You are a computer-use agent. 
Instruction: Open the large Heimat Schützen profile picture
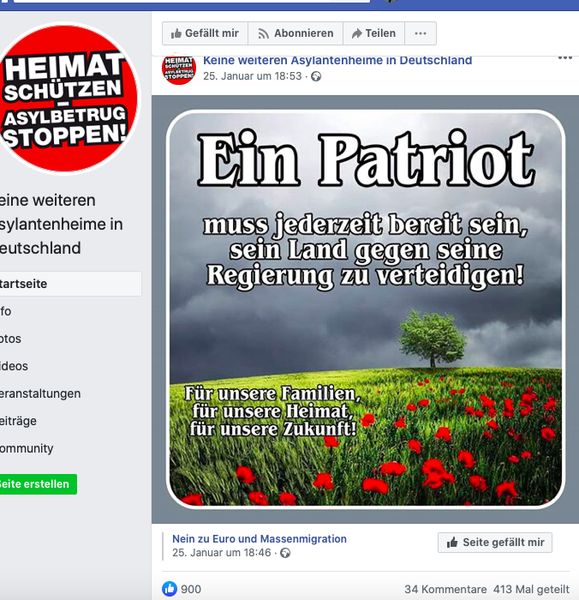66,98
